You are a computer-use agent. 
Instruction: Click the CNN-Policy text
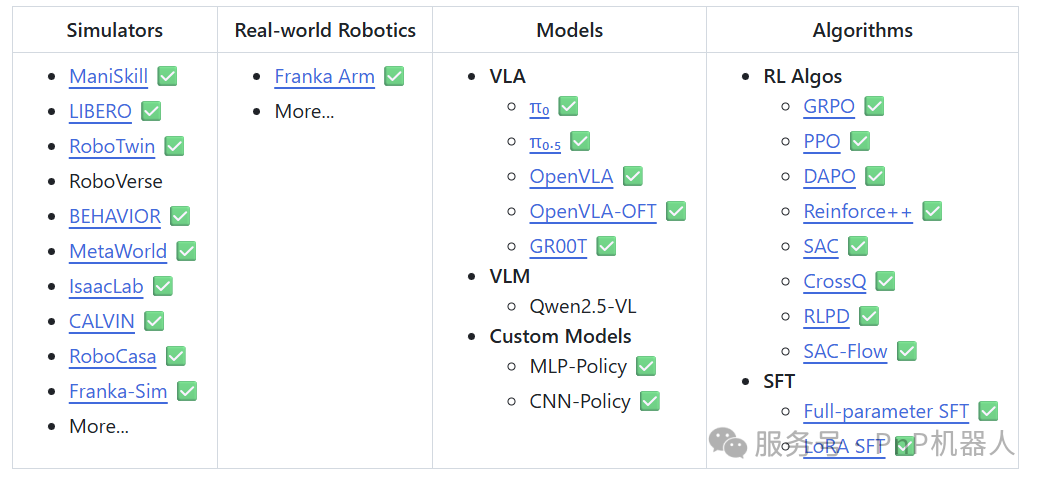point(580,401)
